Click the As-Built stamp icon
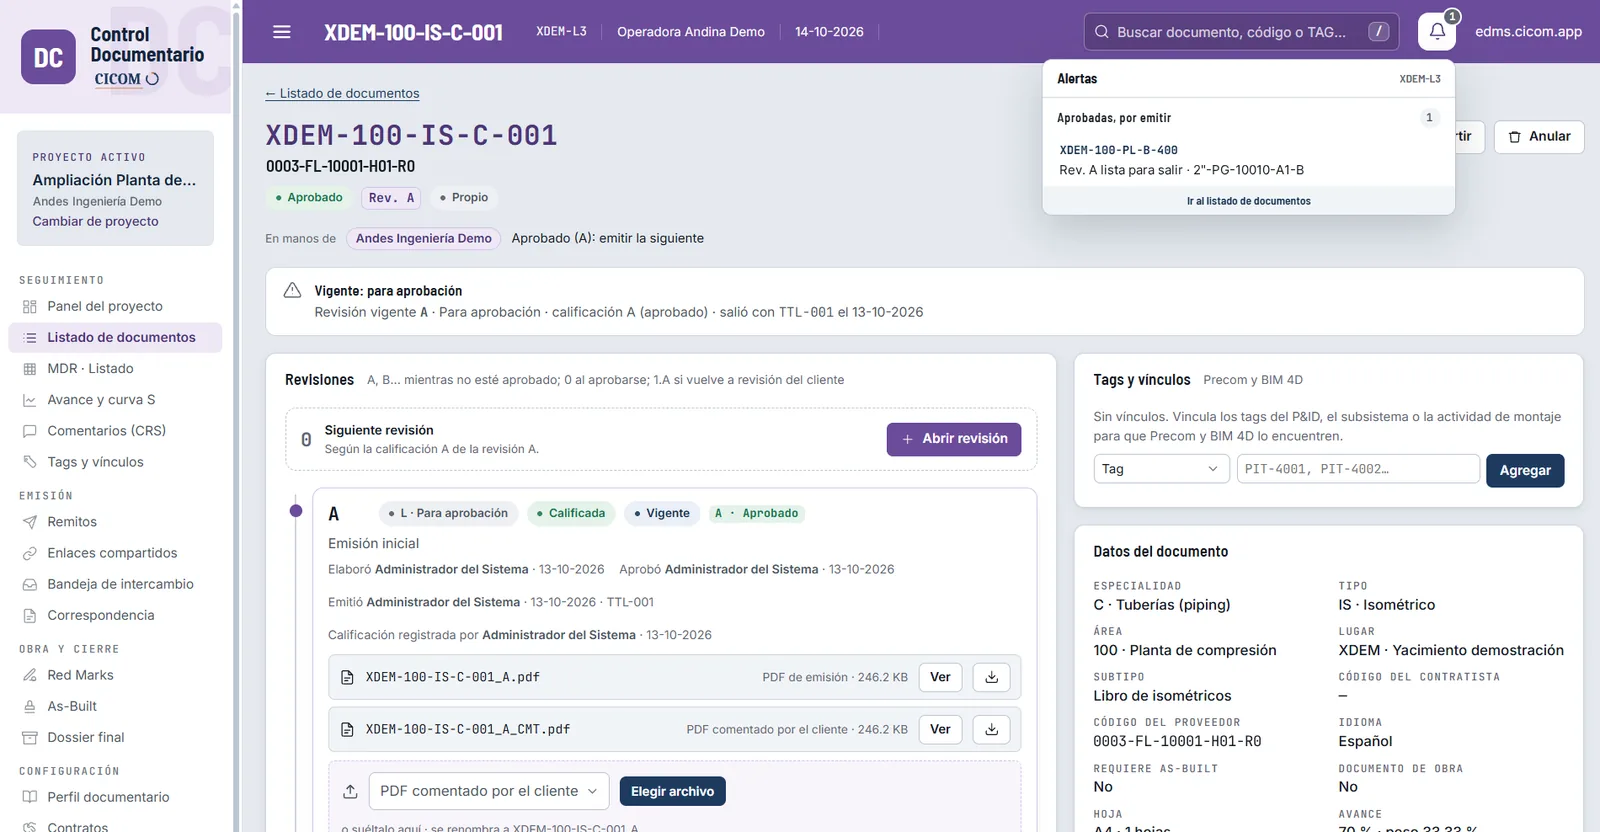Screen dimensions: 1600x832 [x=30, y=706]
